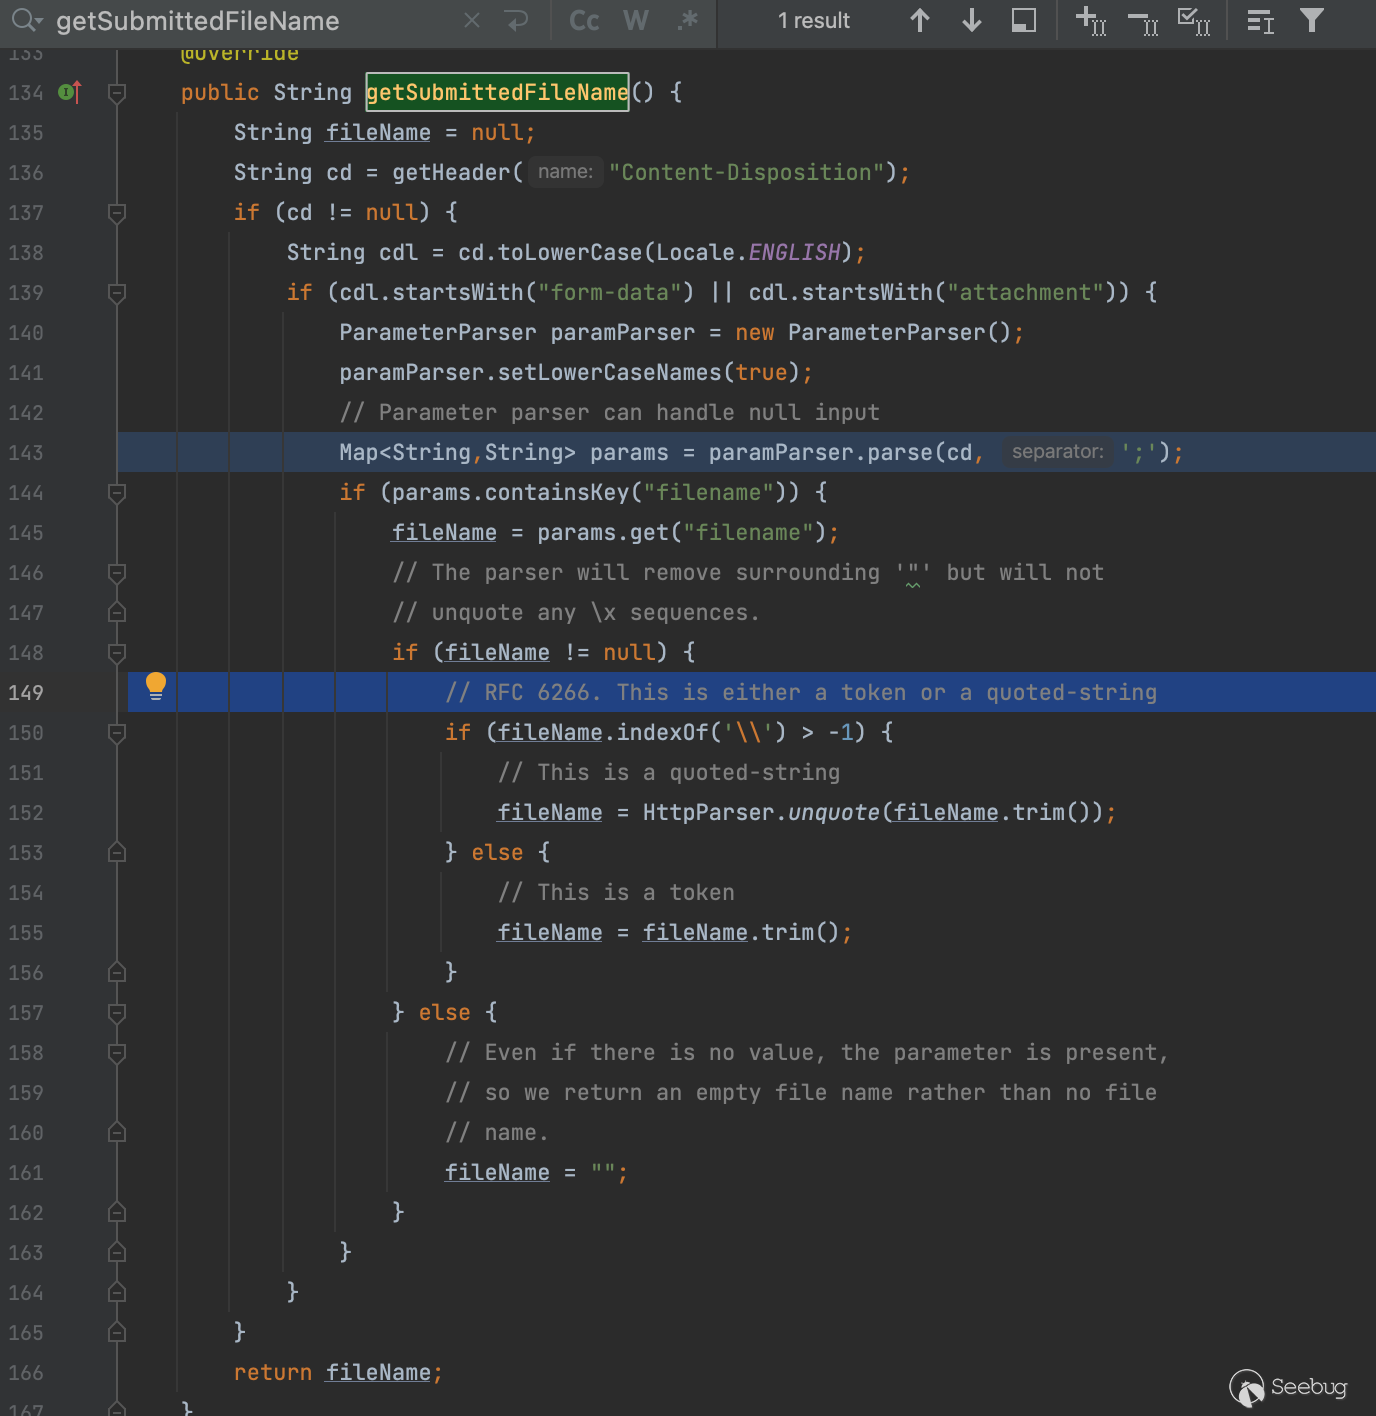Select all occurrences icon
Viewport: 1376px width, 1416px height.
click(1194, 21)
